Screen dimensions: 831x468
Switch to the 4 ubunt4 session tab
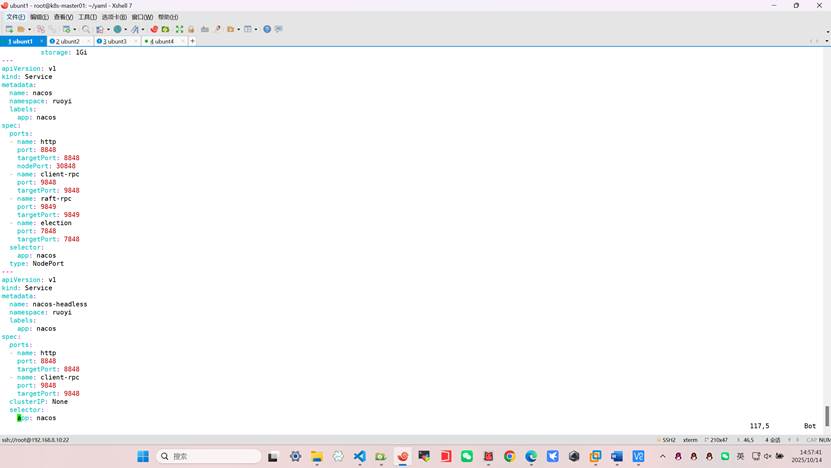click(162, 41)
